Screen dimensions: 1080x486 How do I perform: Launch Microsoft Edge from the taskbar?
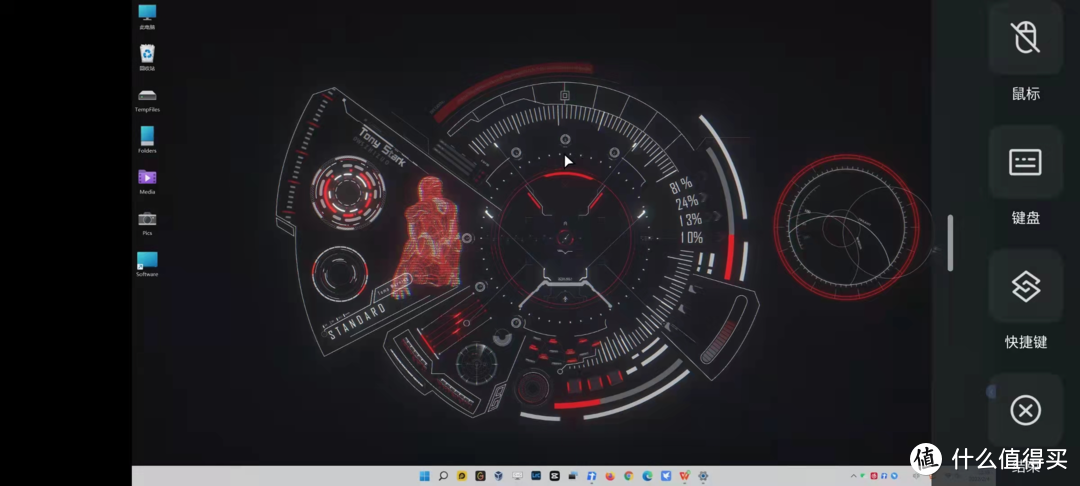pos(647,476)
